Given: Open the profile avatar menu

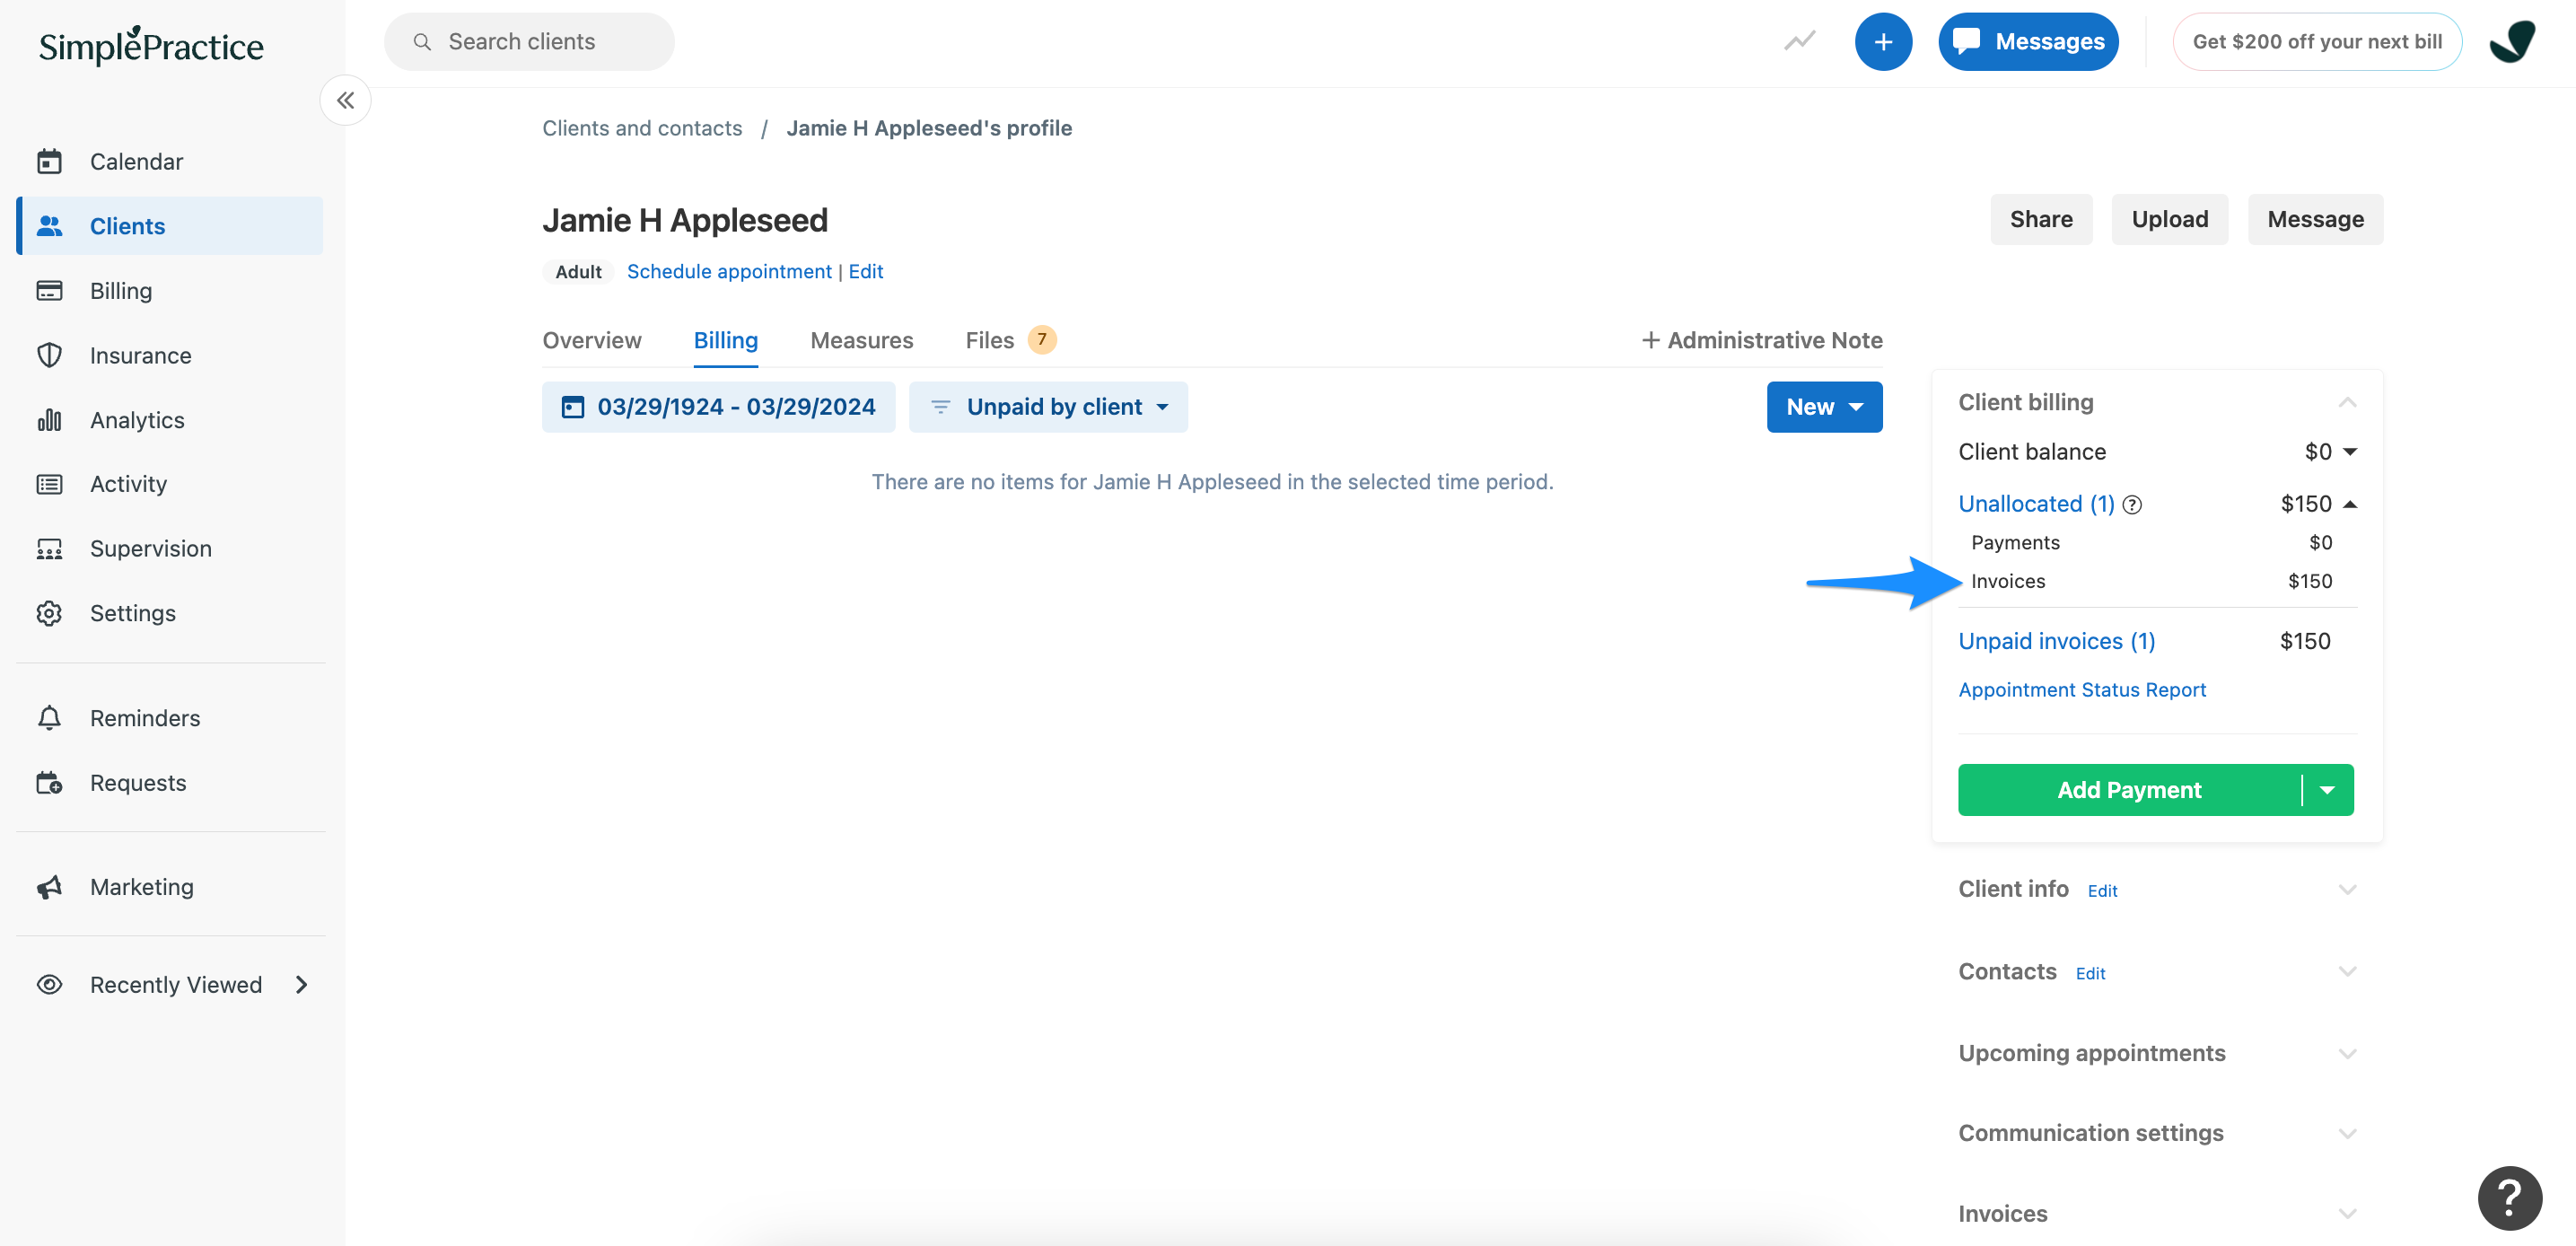Looking at the screenshot, I should click(x=2512, y=42).
